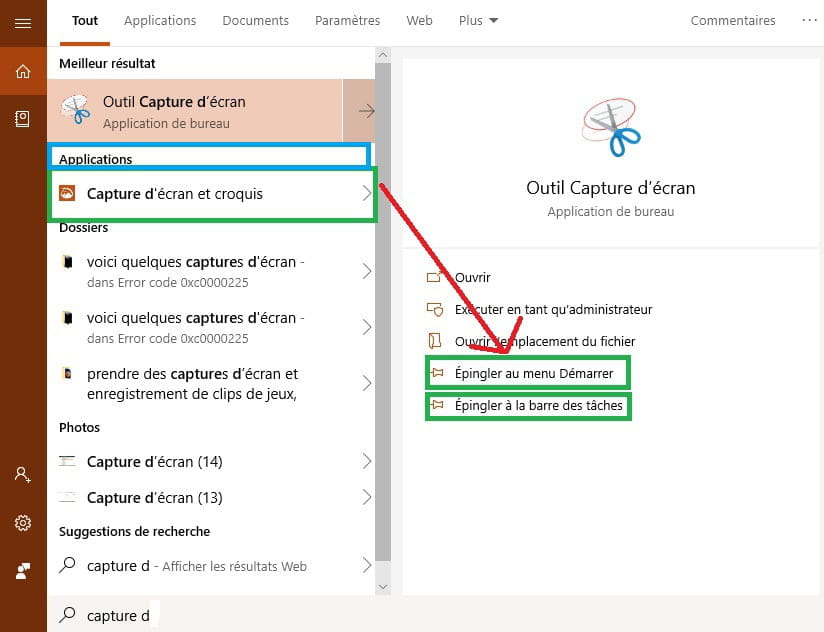824x632 pixels.
Task: Select Exécuter en tant qu'administrateur
Action: (553, 309)
